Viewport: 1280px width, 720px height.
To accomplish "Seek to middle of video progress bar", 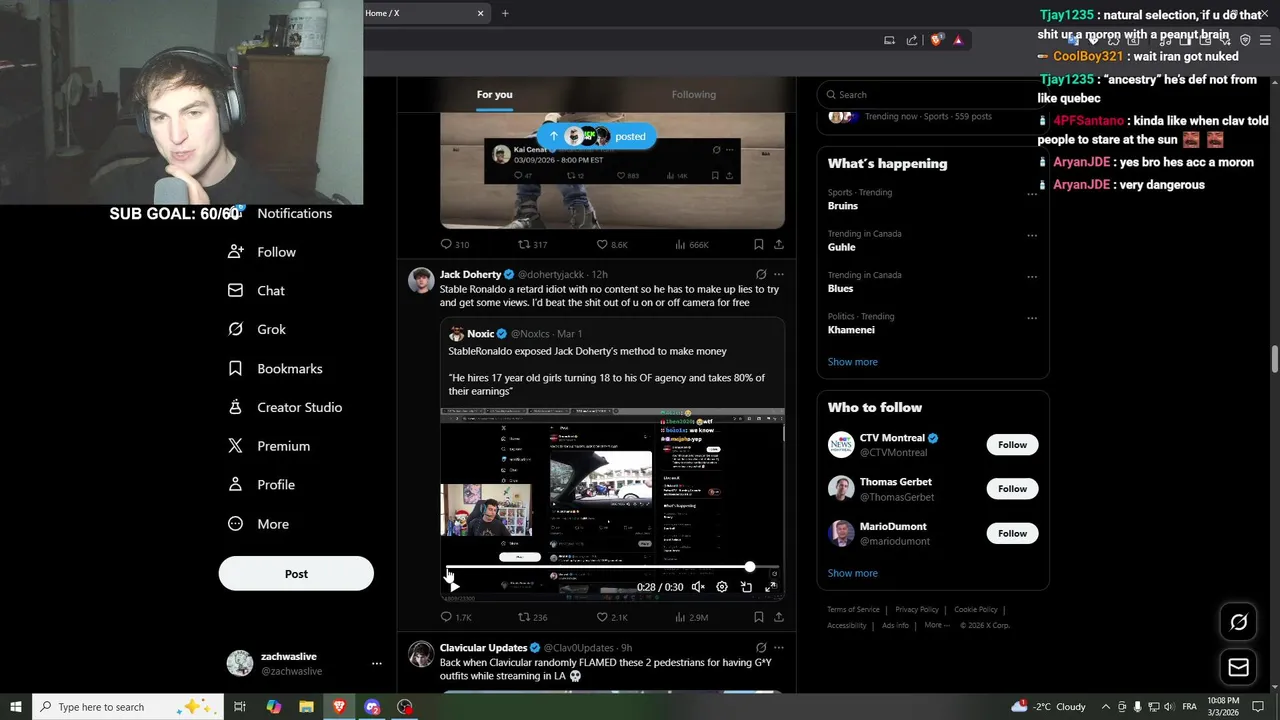I will (612, 567).
